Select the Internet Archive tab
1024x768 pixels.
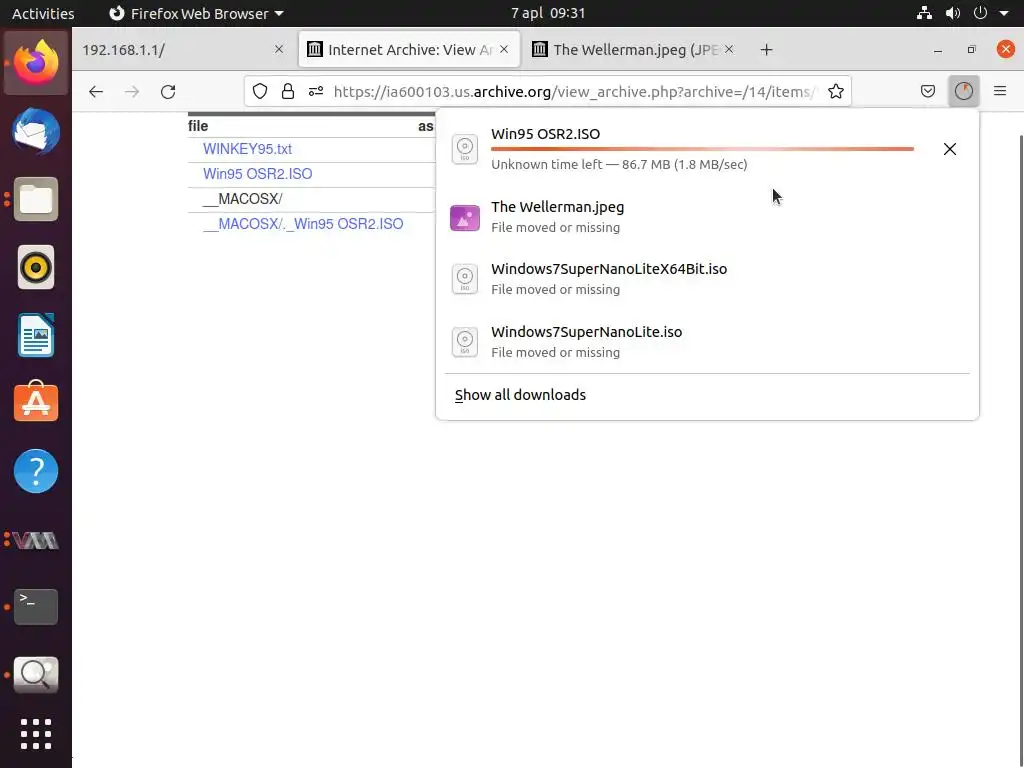(x=409, y=50)
